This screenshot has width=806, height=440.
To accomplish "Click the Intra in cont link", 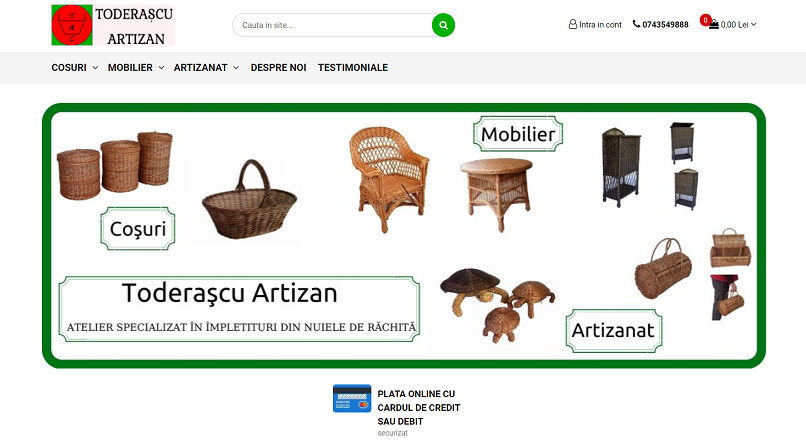I will coord(600,25).
